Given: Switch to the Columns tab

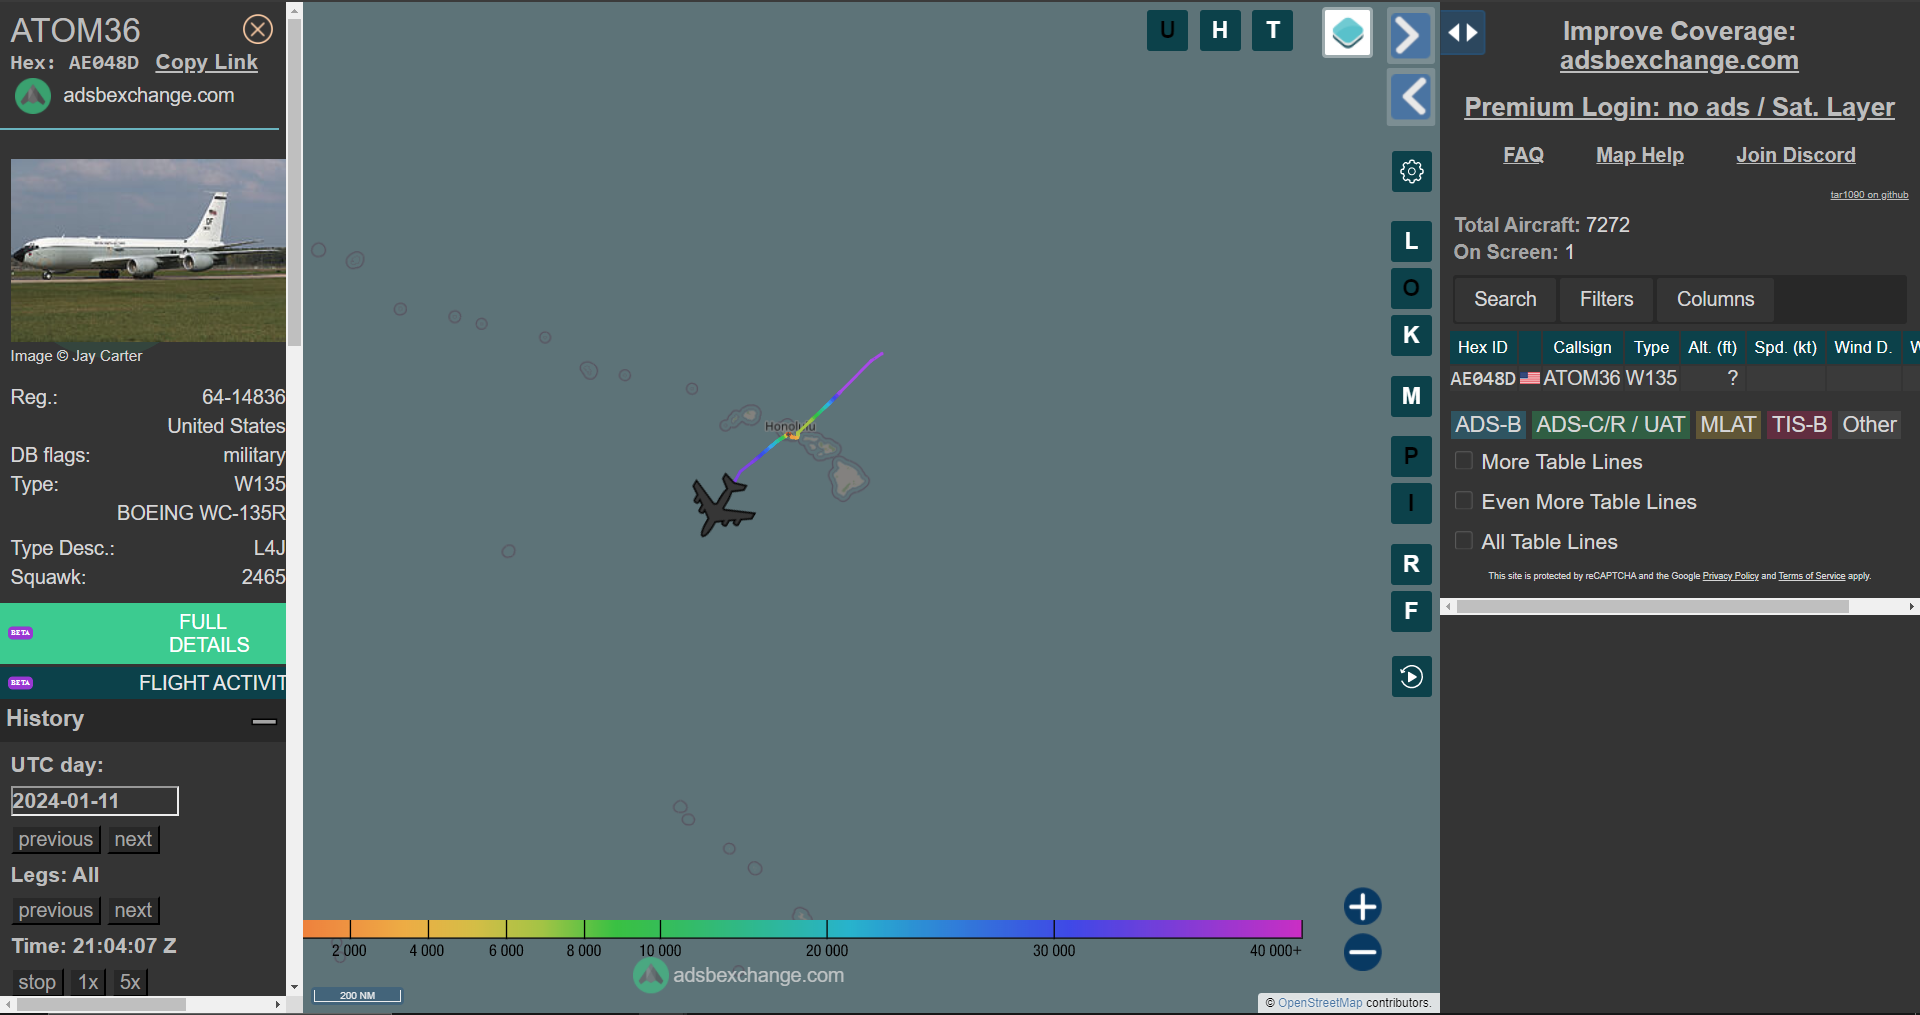Looking at the screenshot, I should [x=1715, y=299].
